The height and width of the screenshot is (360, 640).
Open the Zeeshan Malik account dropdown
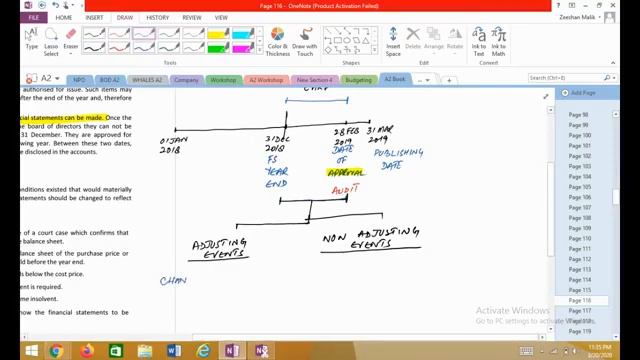600,18
